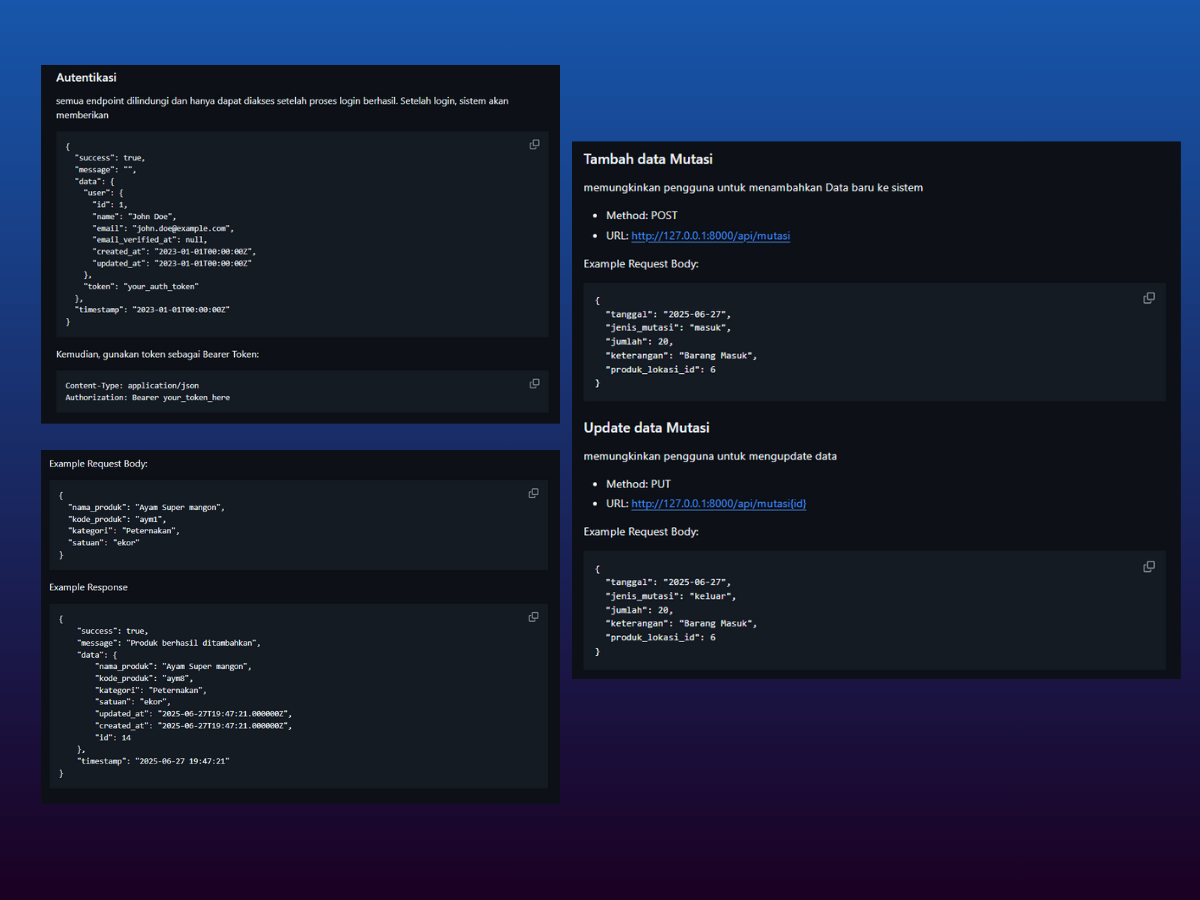The image size is (1200, 900).
Task: Click the "jenis_mutasi": "masuk" code line
Action: [668, 327]
